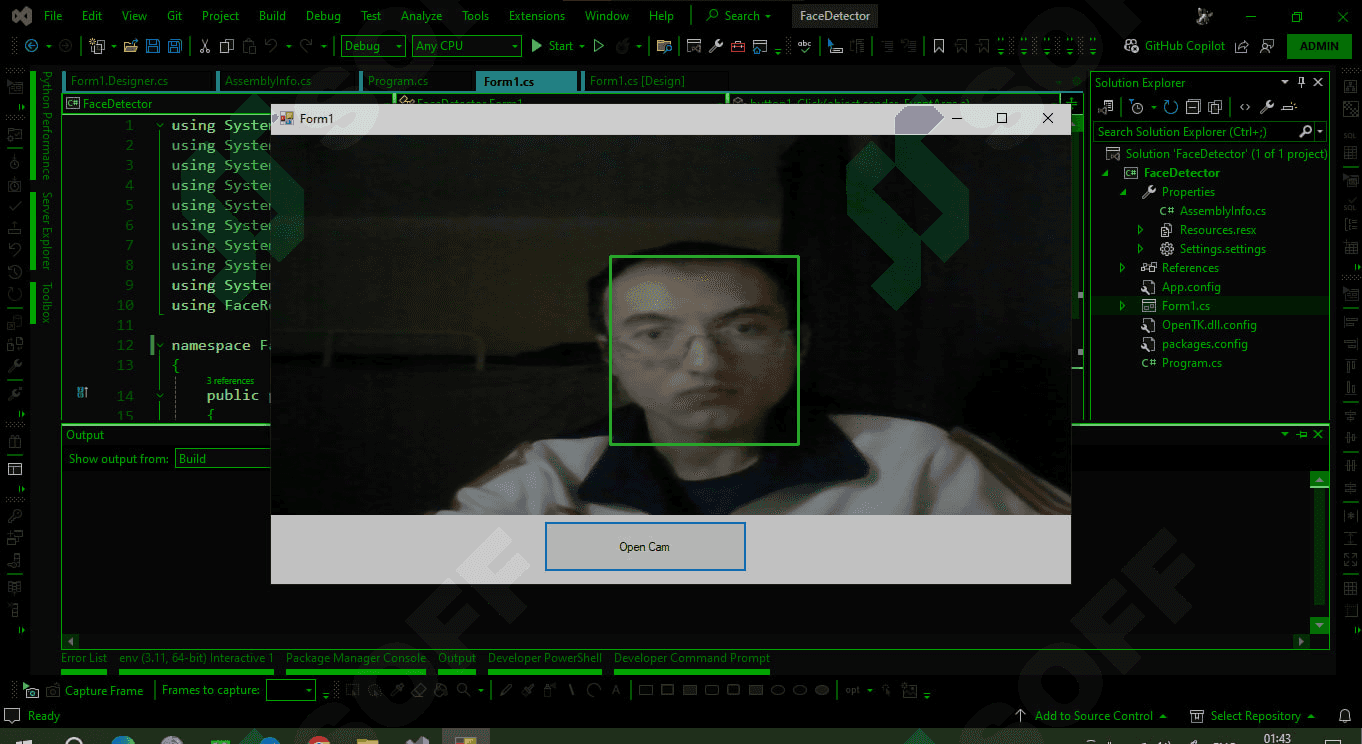Viewport: 1362px width, 744px height.
Task: Click the Find in Files icon
Action: 664,46
